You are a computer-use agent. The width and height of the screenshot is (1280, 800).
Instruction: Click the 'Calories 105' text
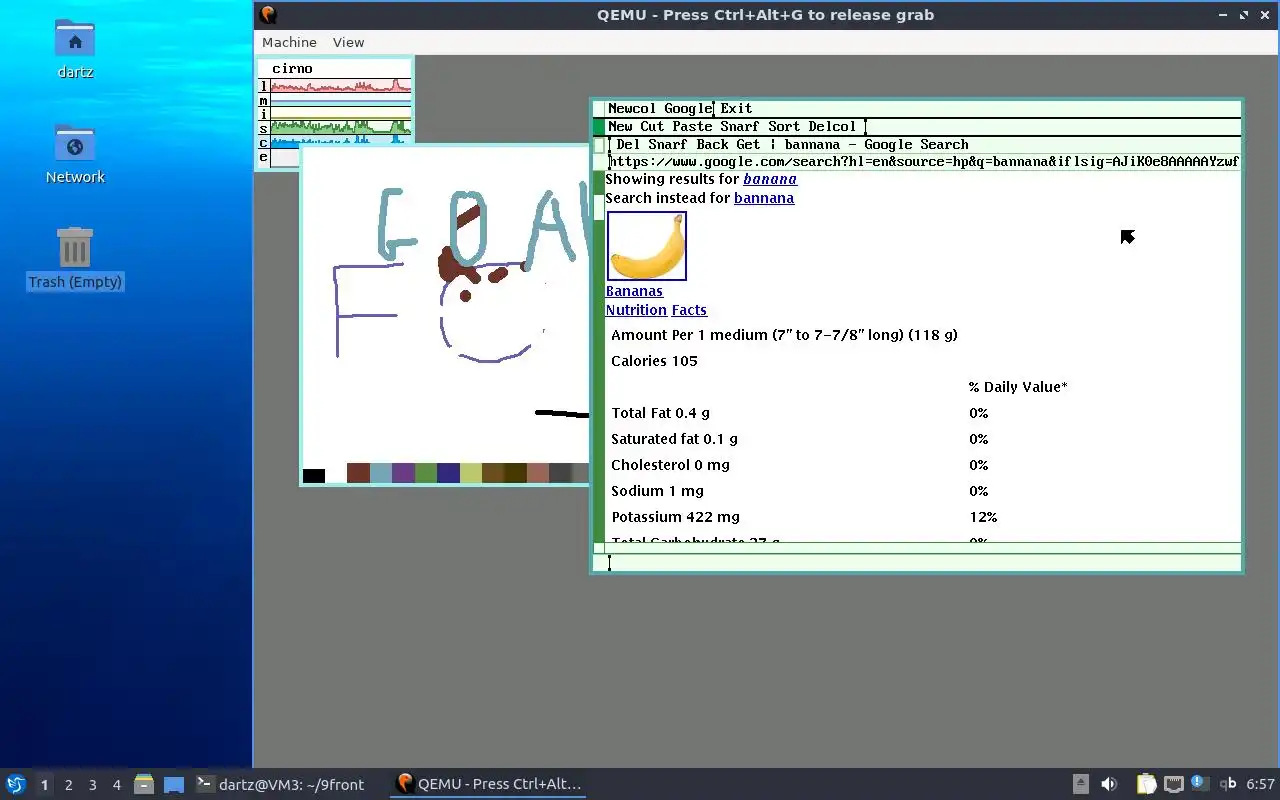[654, 361]
